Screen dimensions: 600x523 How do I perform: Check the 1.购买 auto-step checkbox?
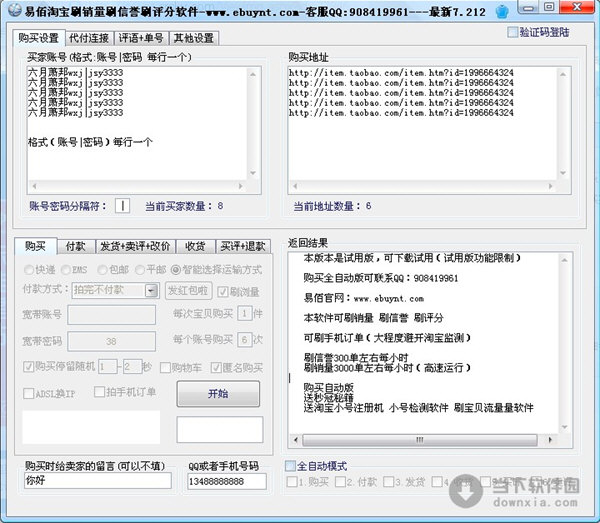tap(292, 482)
